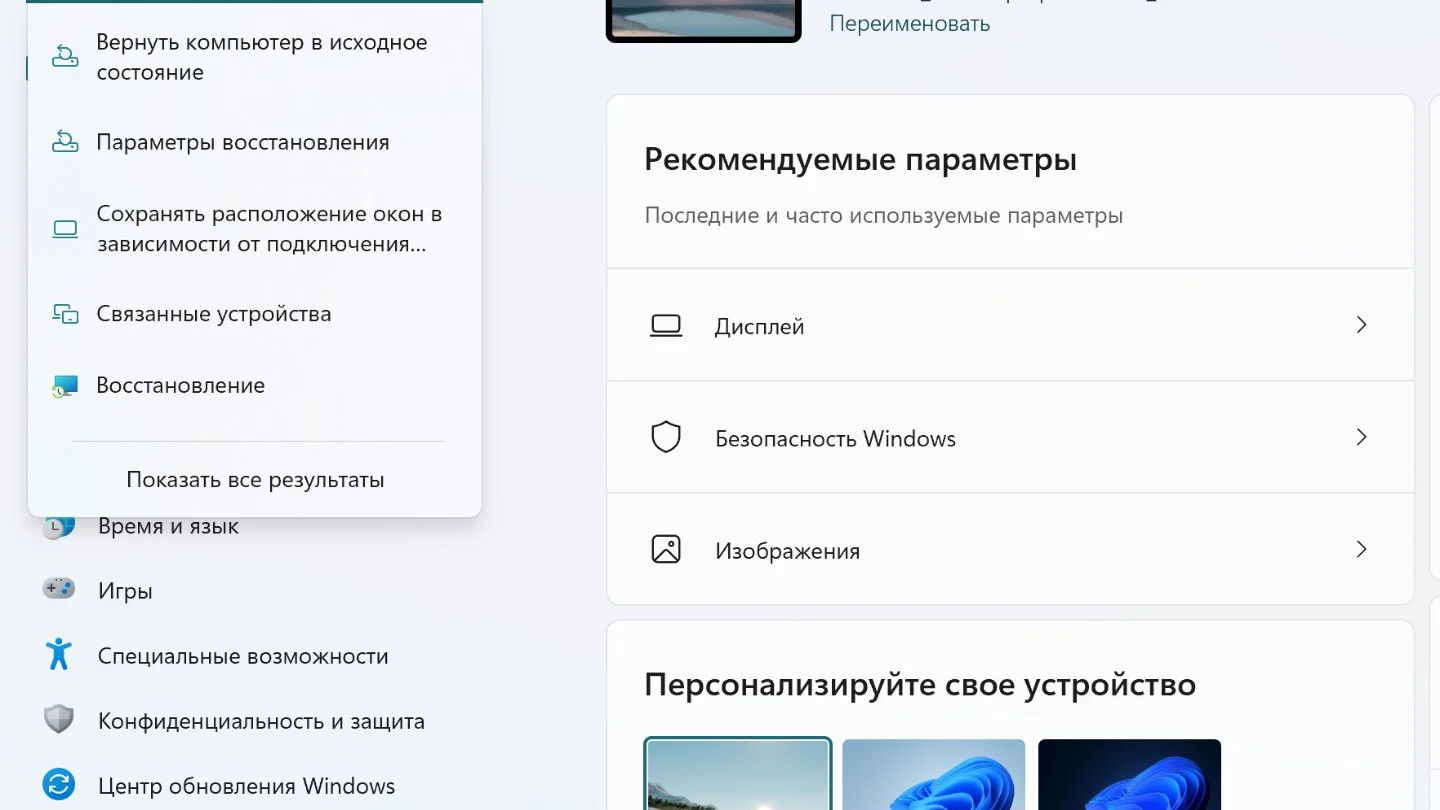The height and width of the screenshot is (810, 1440).
Task: Click the gamepad icon for 'Игры'
Action: point(59,590)
